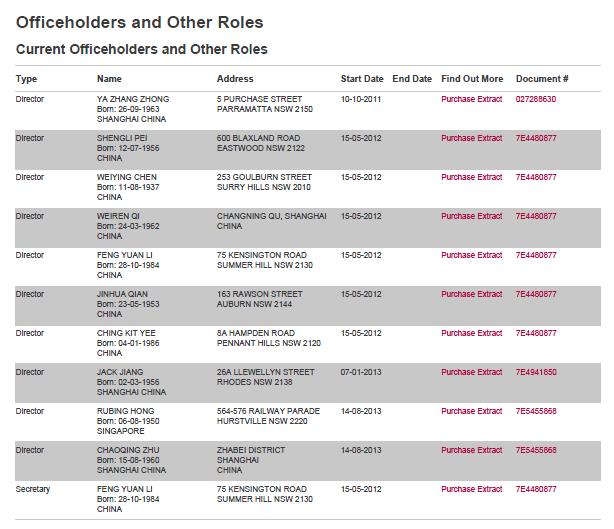
Task: Open Purchase Extract for director Feng Yuan Li
Action: point(471,256)
